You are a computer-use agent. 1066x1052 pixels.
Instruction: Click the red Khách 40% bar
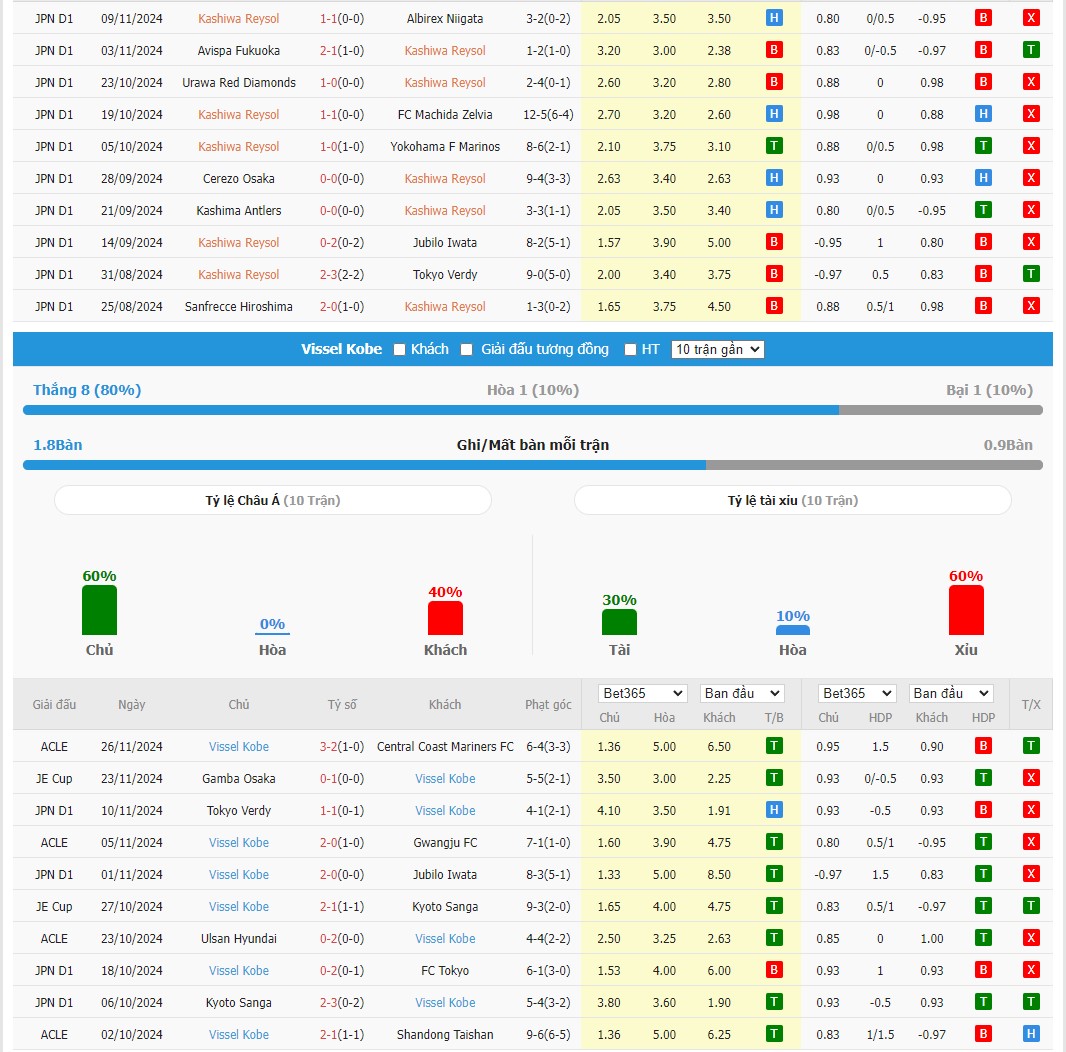pos(445,618)
